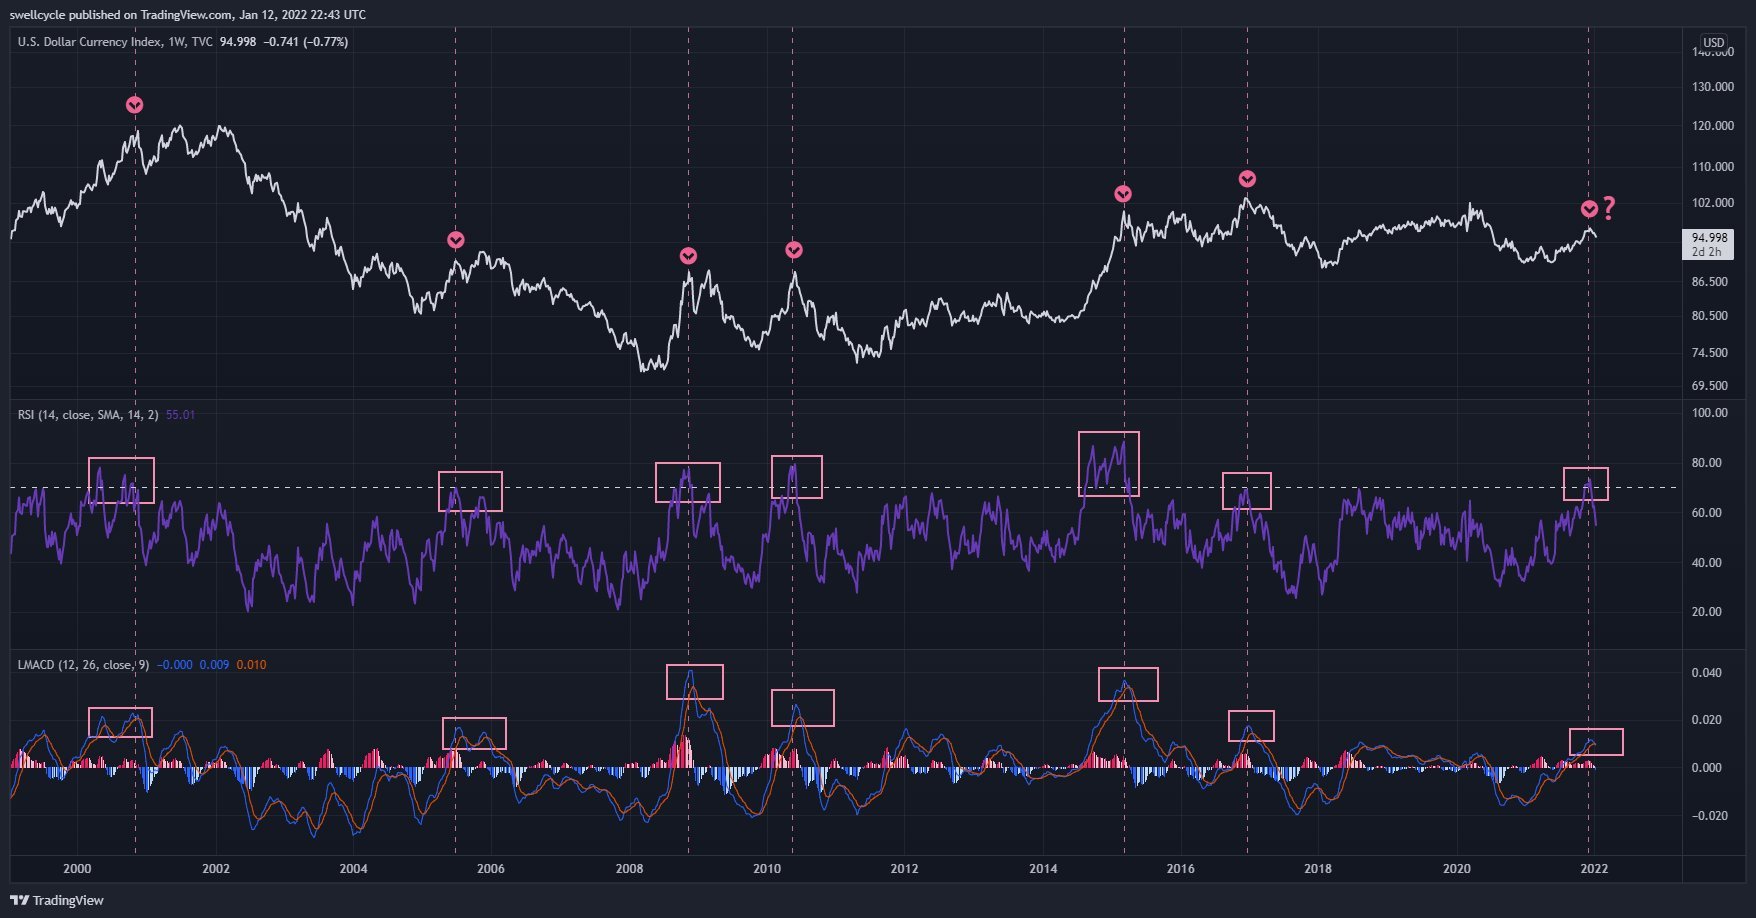Click the pink marker beside the question mark
Image resolution: width=1756 pixels, height=918 pixels.
tap(1589, 209)
